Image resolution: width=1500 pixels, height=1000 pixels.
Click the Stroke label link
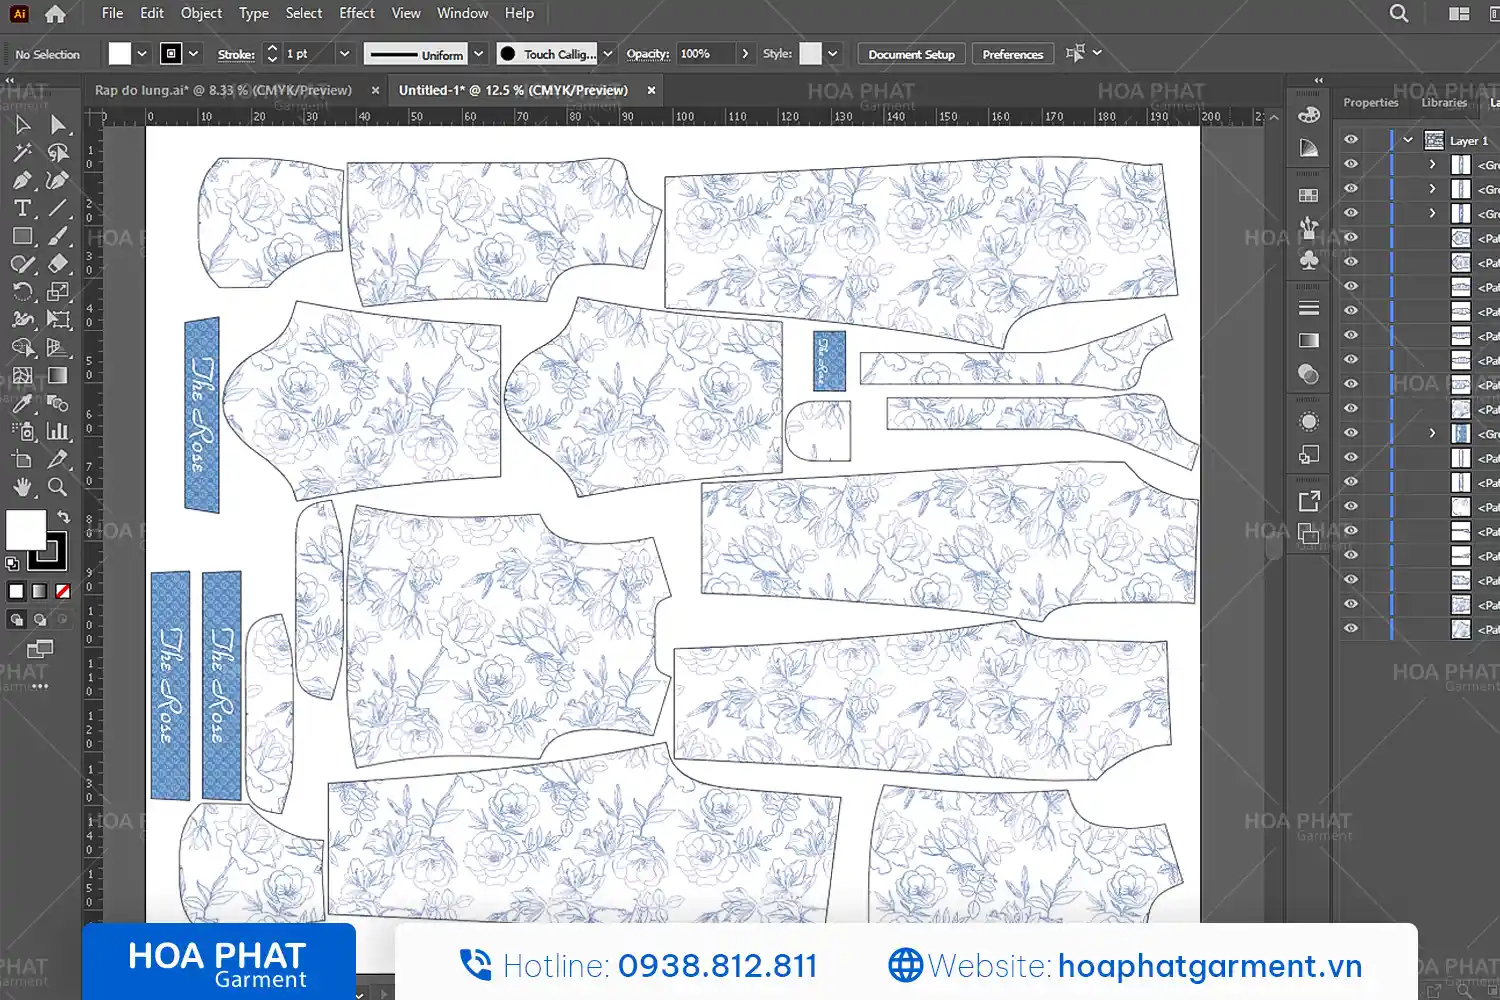click(236, 54)
